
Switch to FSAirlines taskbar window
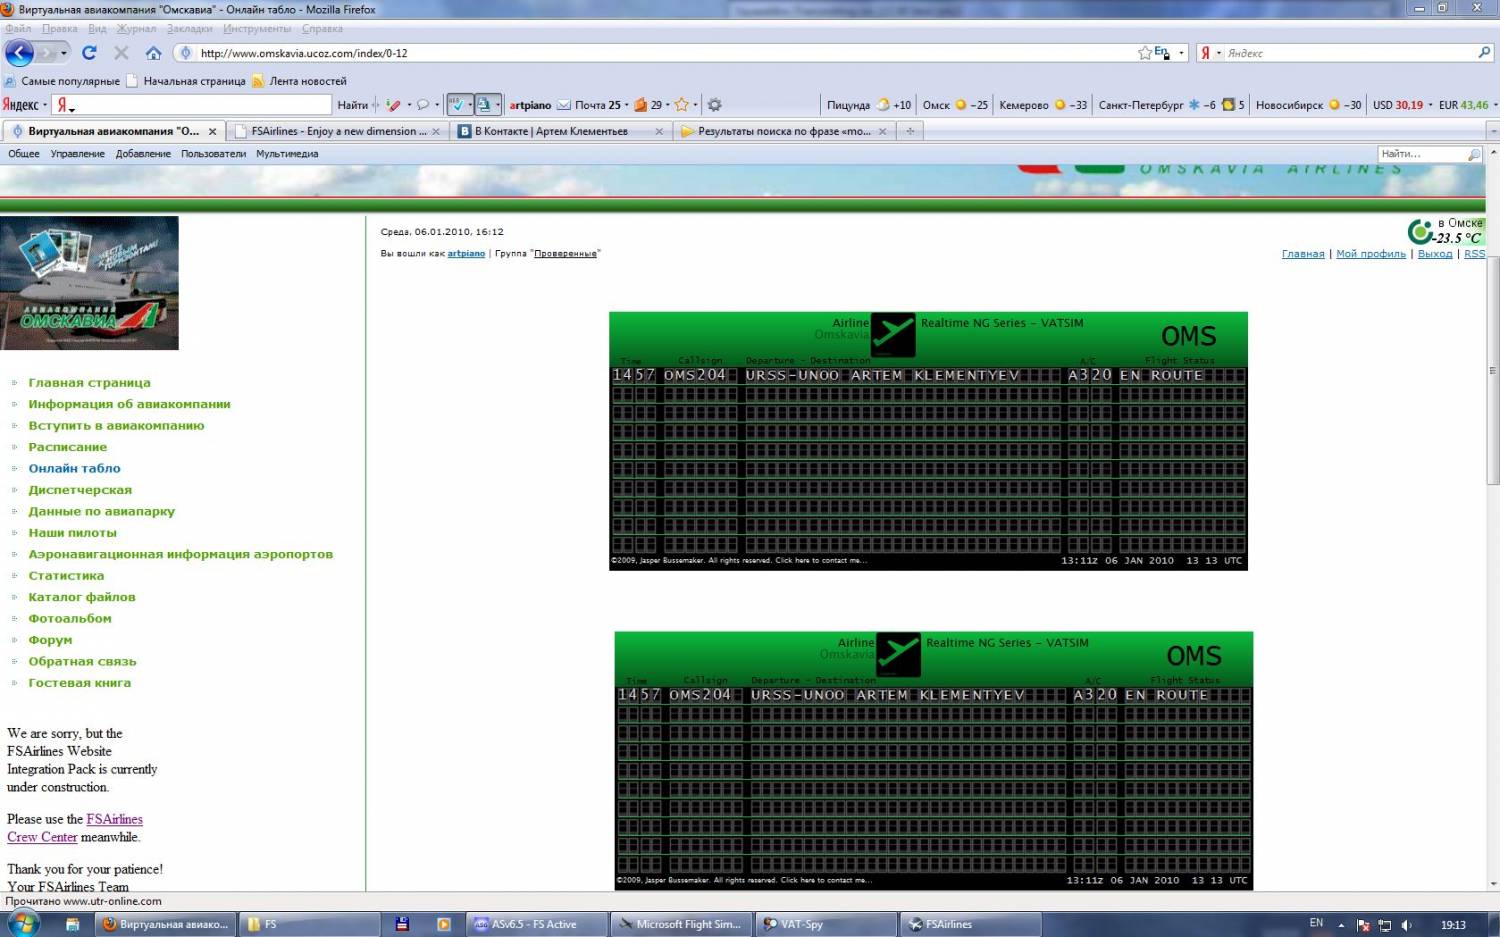coord(969,924)
